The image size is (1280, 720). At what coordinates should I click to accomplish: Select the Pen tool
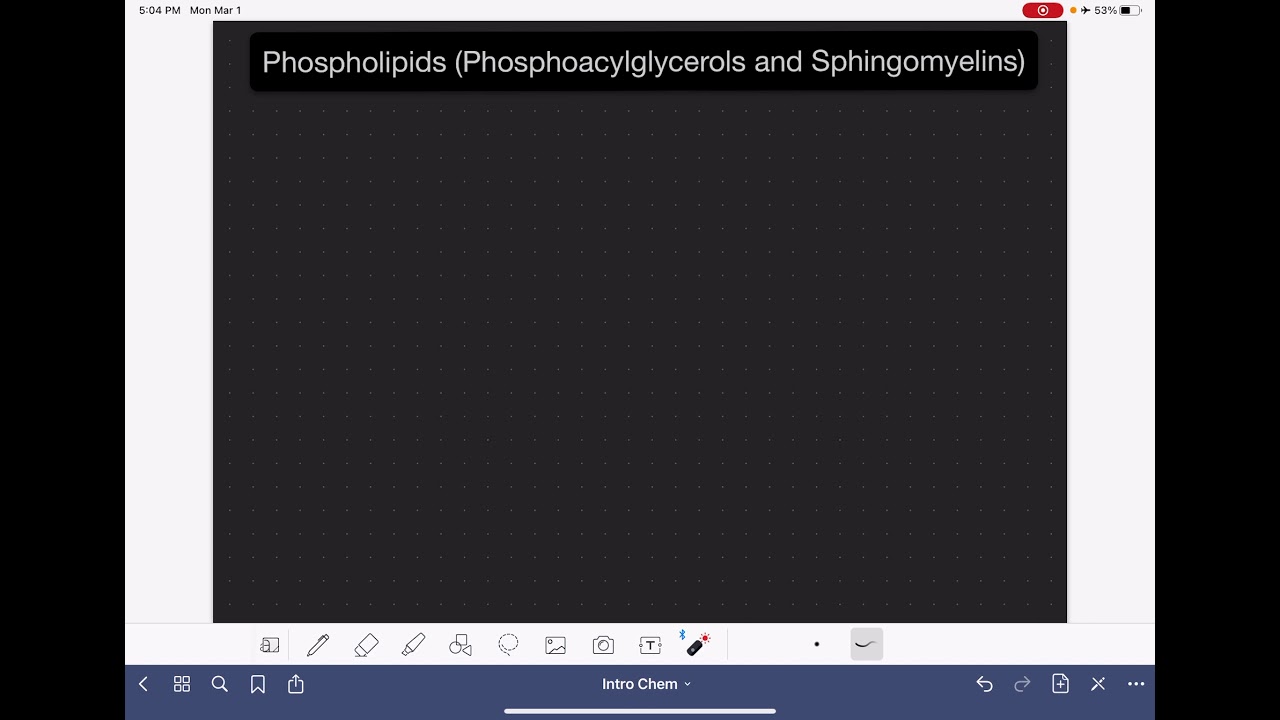pos(318,645)
